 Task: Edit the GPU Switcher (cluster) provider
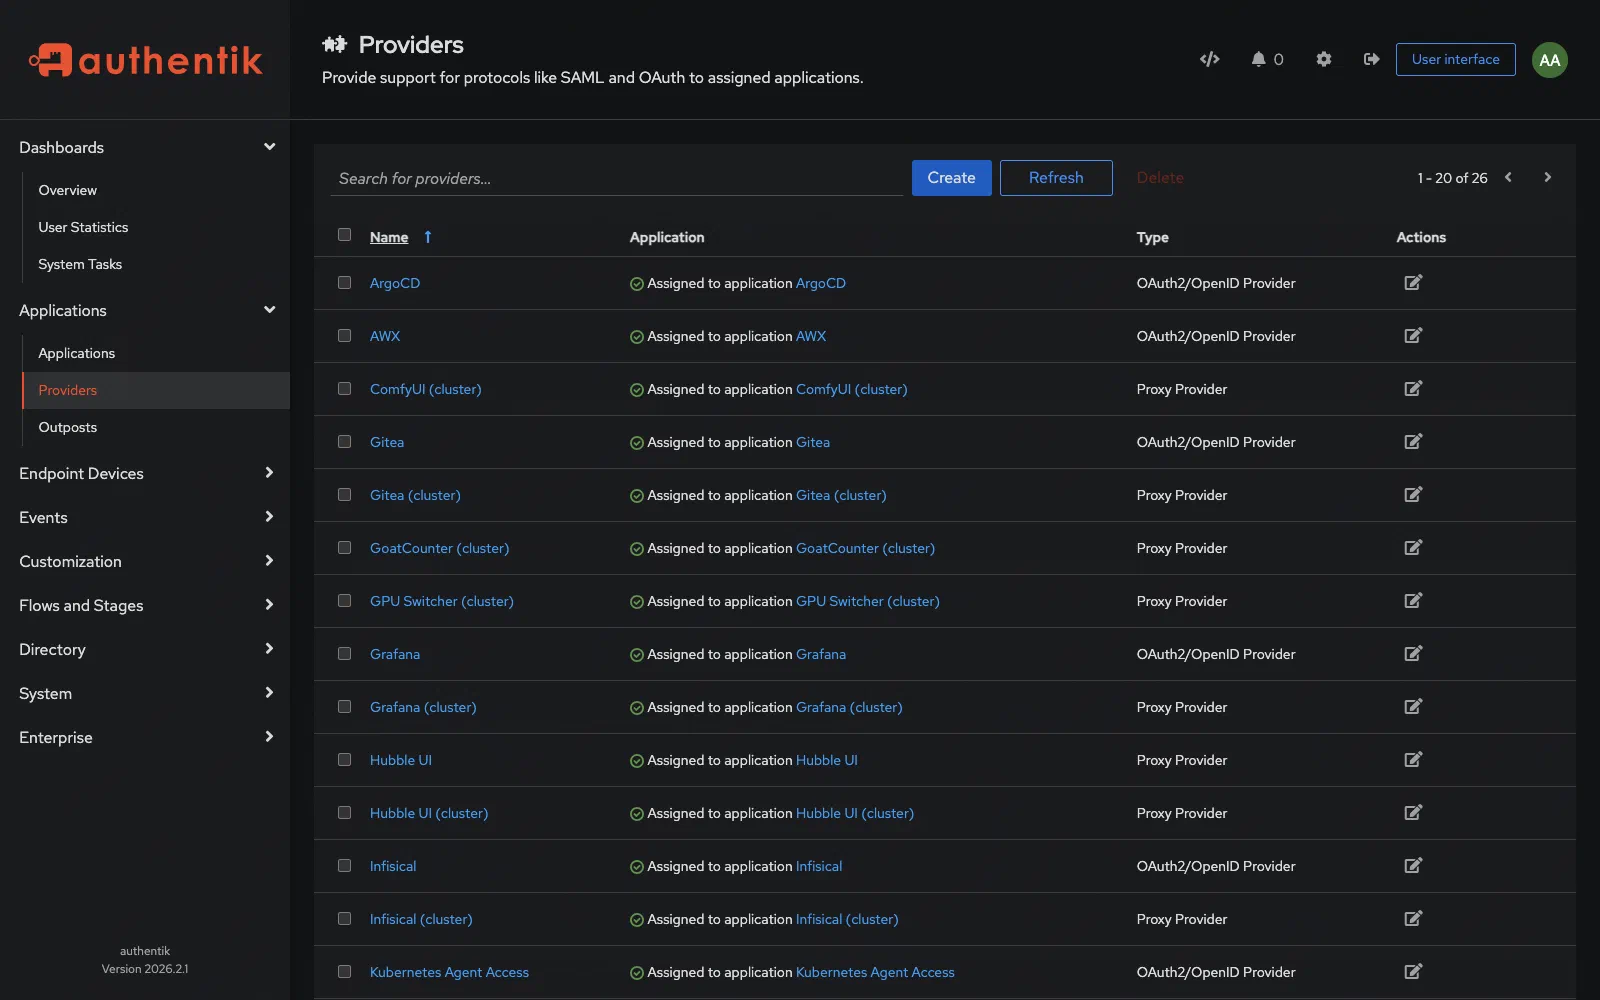click(1413, 601)
